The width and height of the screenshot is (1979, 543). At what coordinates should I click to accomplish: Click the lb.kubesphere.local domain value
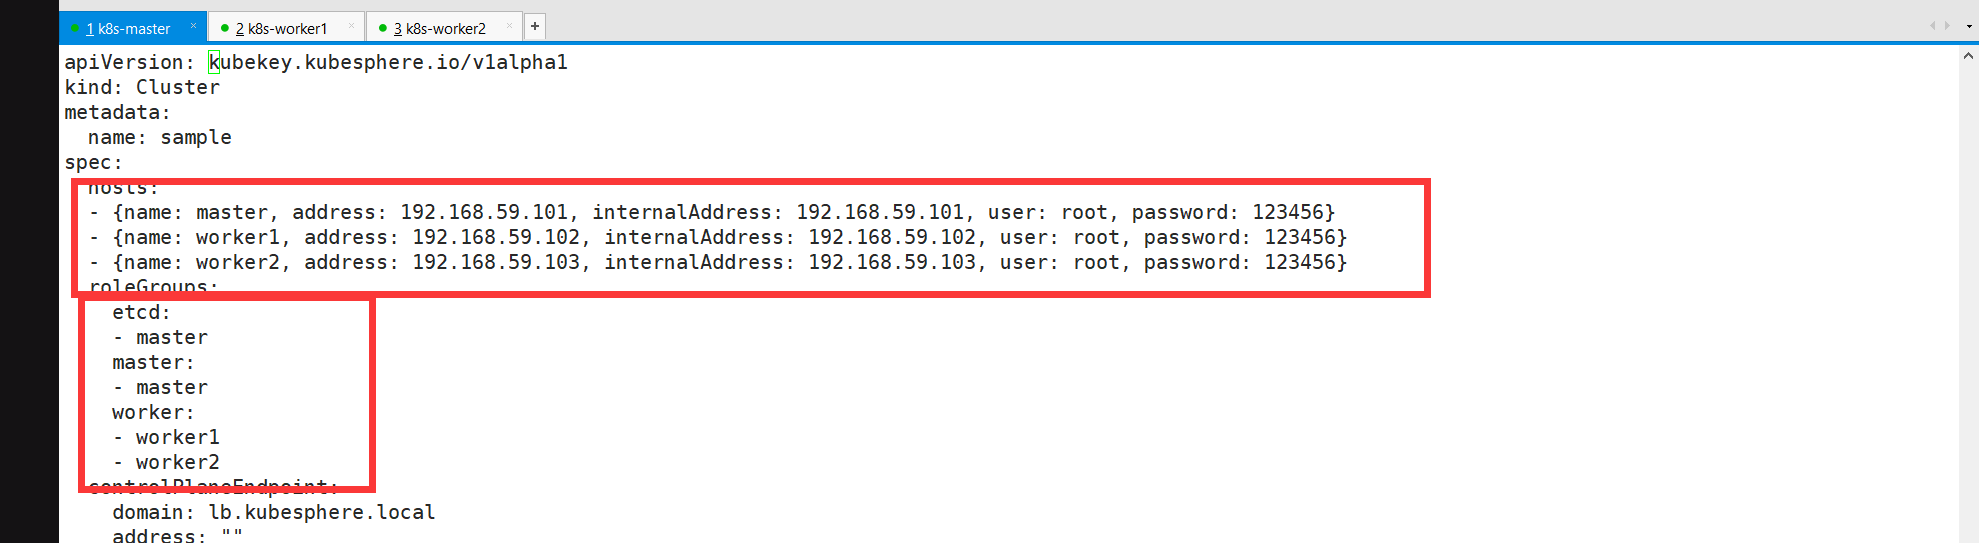321,512
